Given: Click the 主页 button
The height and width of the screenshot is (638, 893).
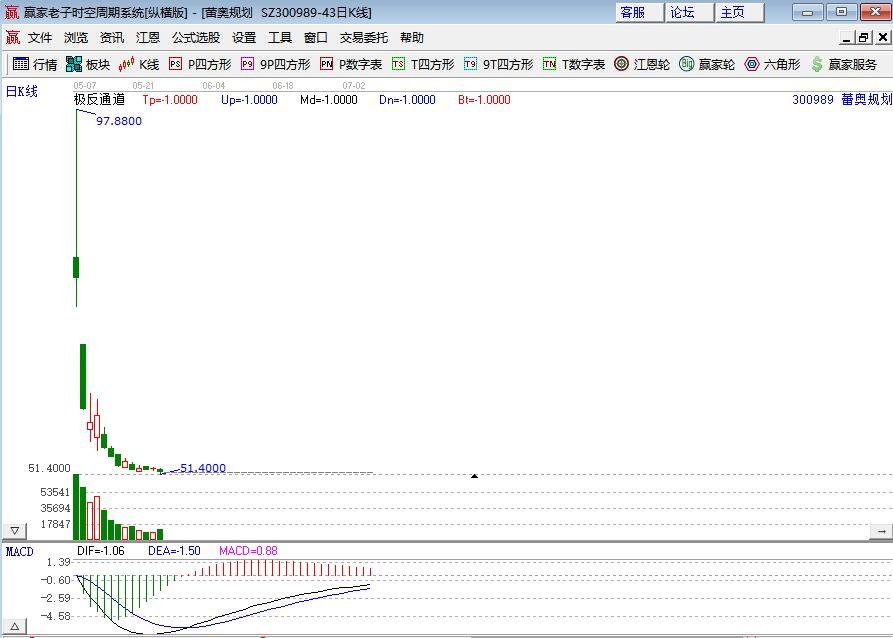Looking at the screenshot, I should pyautogui.click(x=739, y=12).
